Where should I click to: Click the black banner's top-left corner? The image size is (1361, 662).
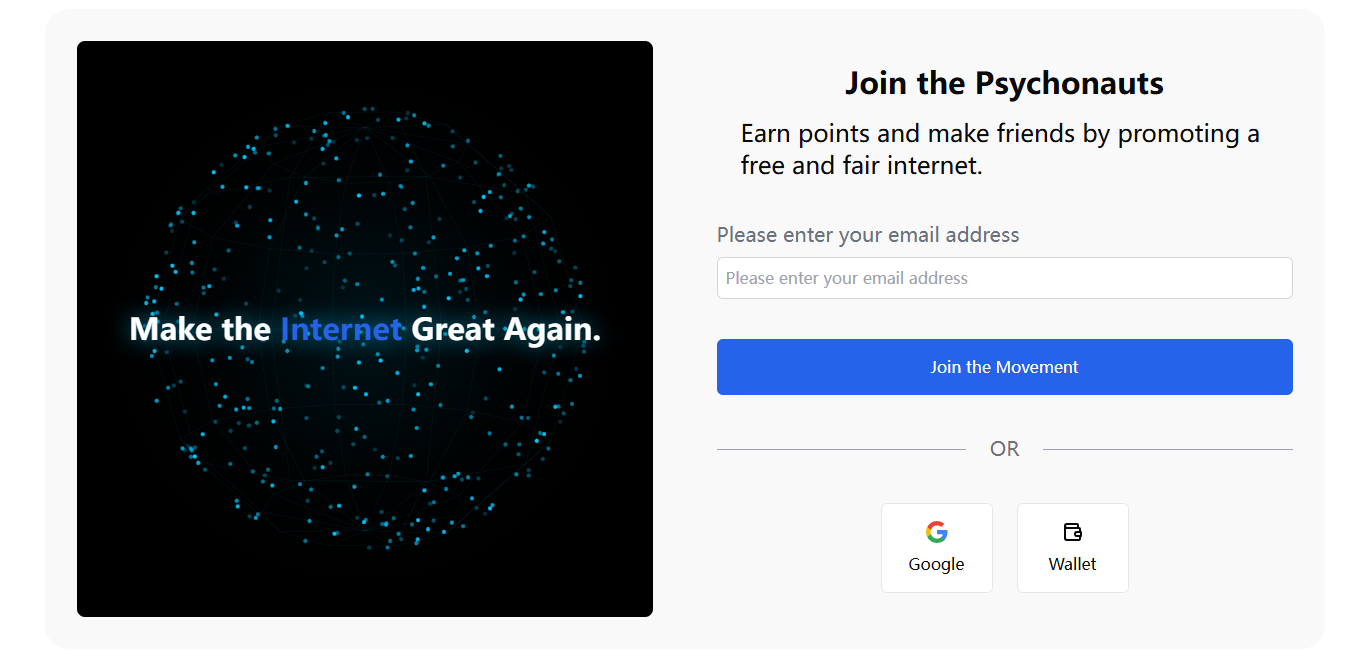[84, 48]
